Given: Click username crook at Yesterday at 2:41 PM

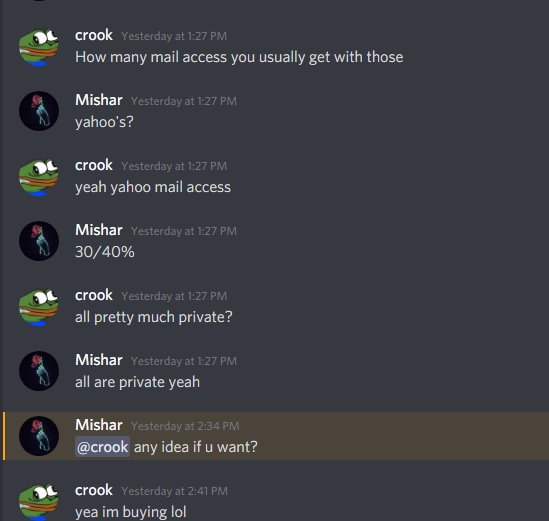Looking at the screenshot, I should coord(94,490).
